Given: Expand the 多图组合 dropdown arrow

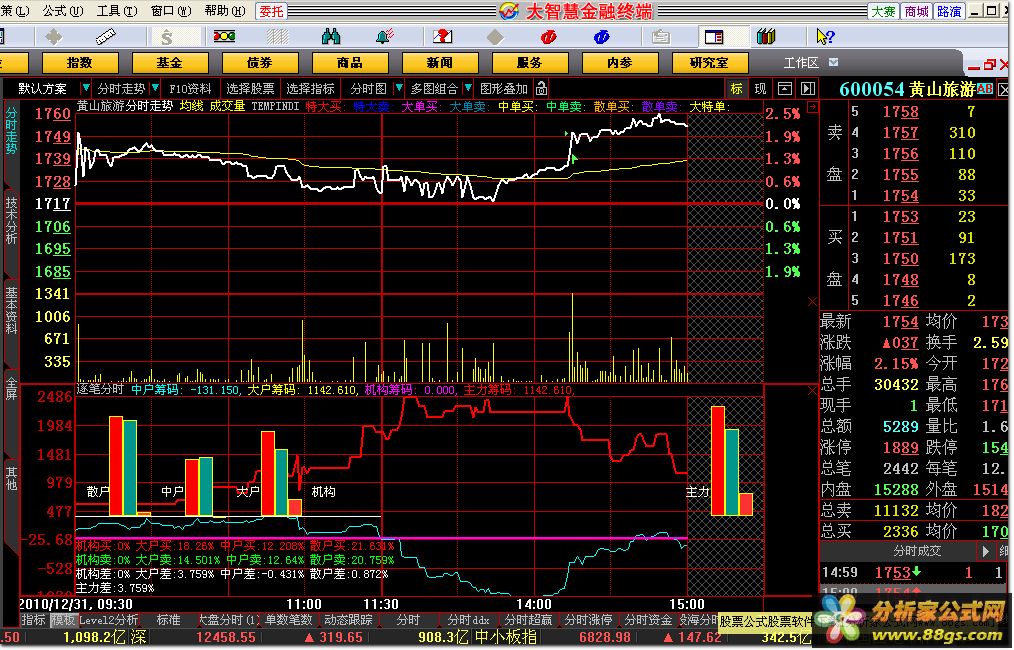Looking at the screenshot, I should coord(468,89).
